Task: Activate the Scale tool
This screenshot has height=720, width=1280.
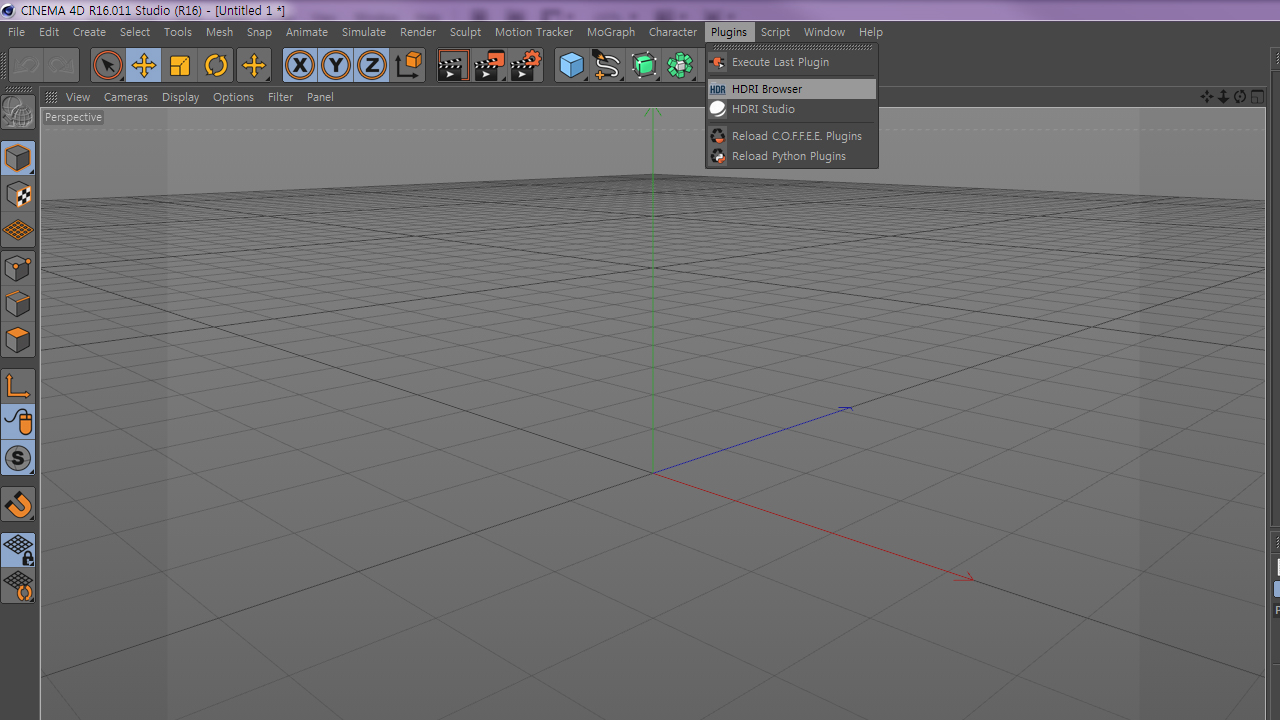Action: (180, 66)
